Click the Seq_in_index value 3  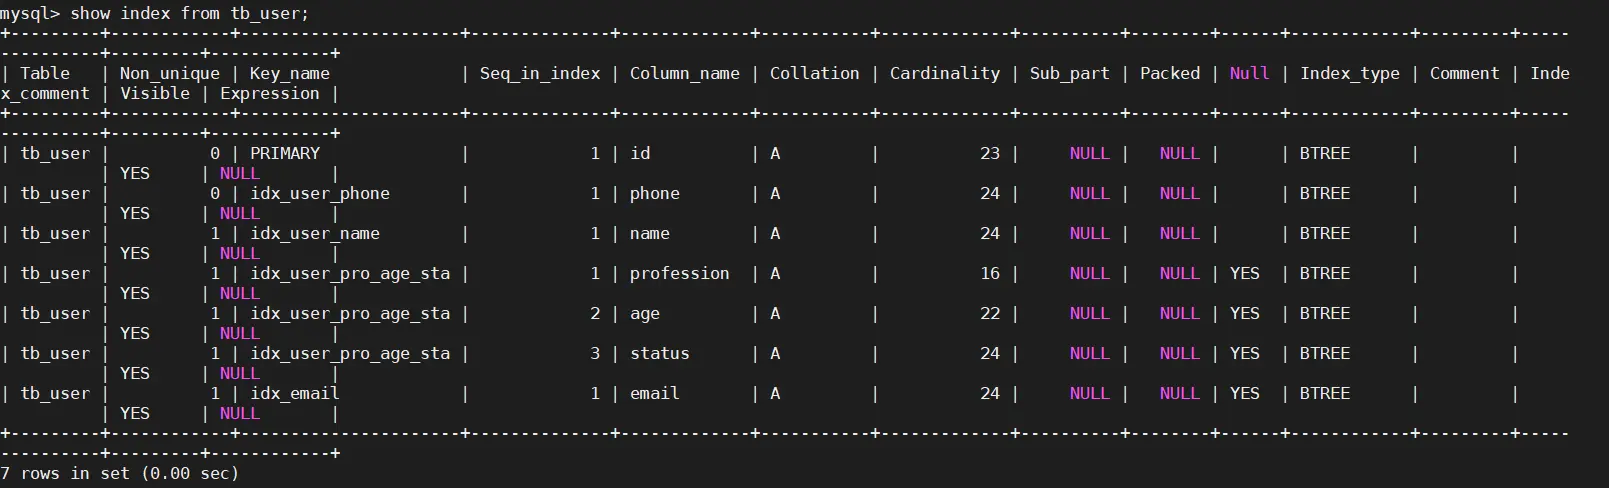tap(595, 354)
